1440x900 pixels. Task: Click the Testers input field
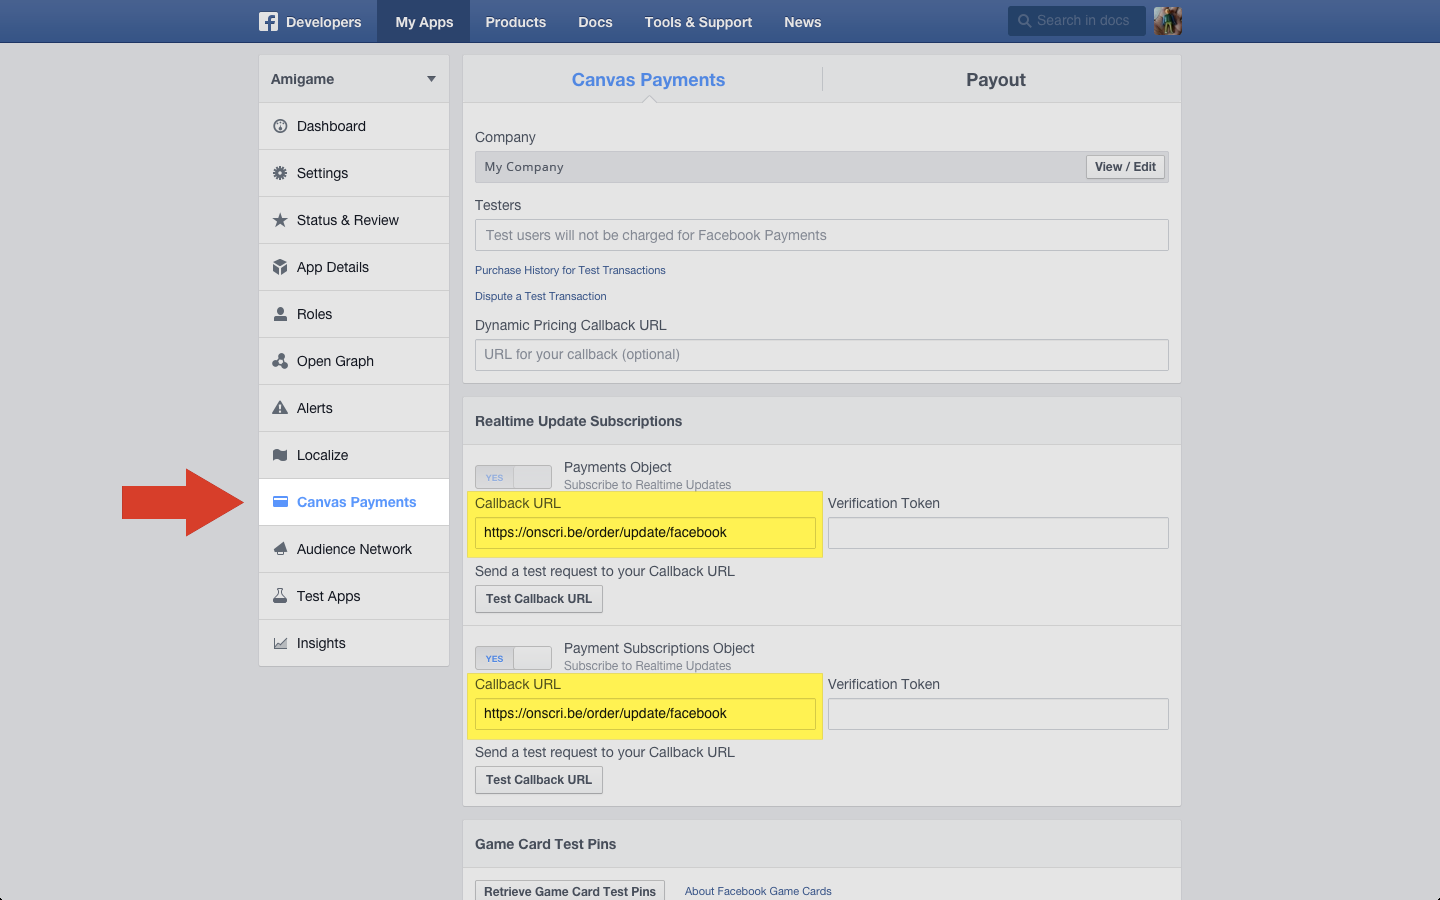tap(822, 235)
